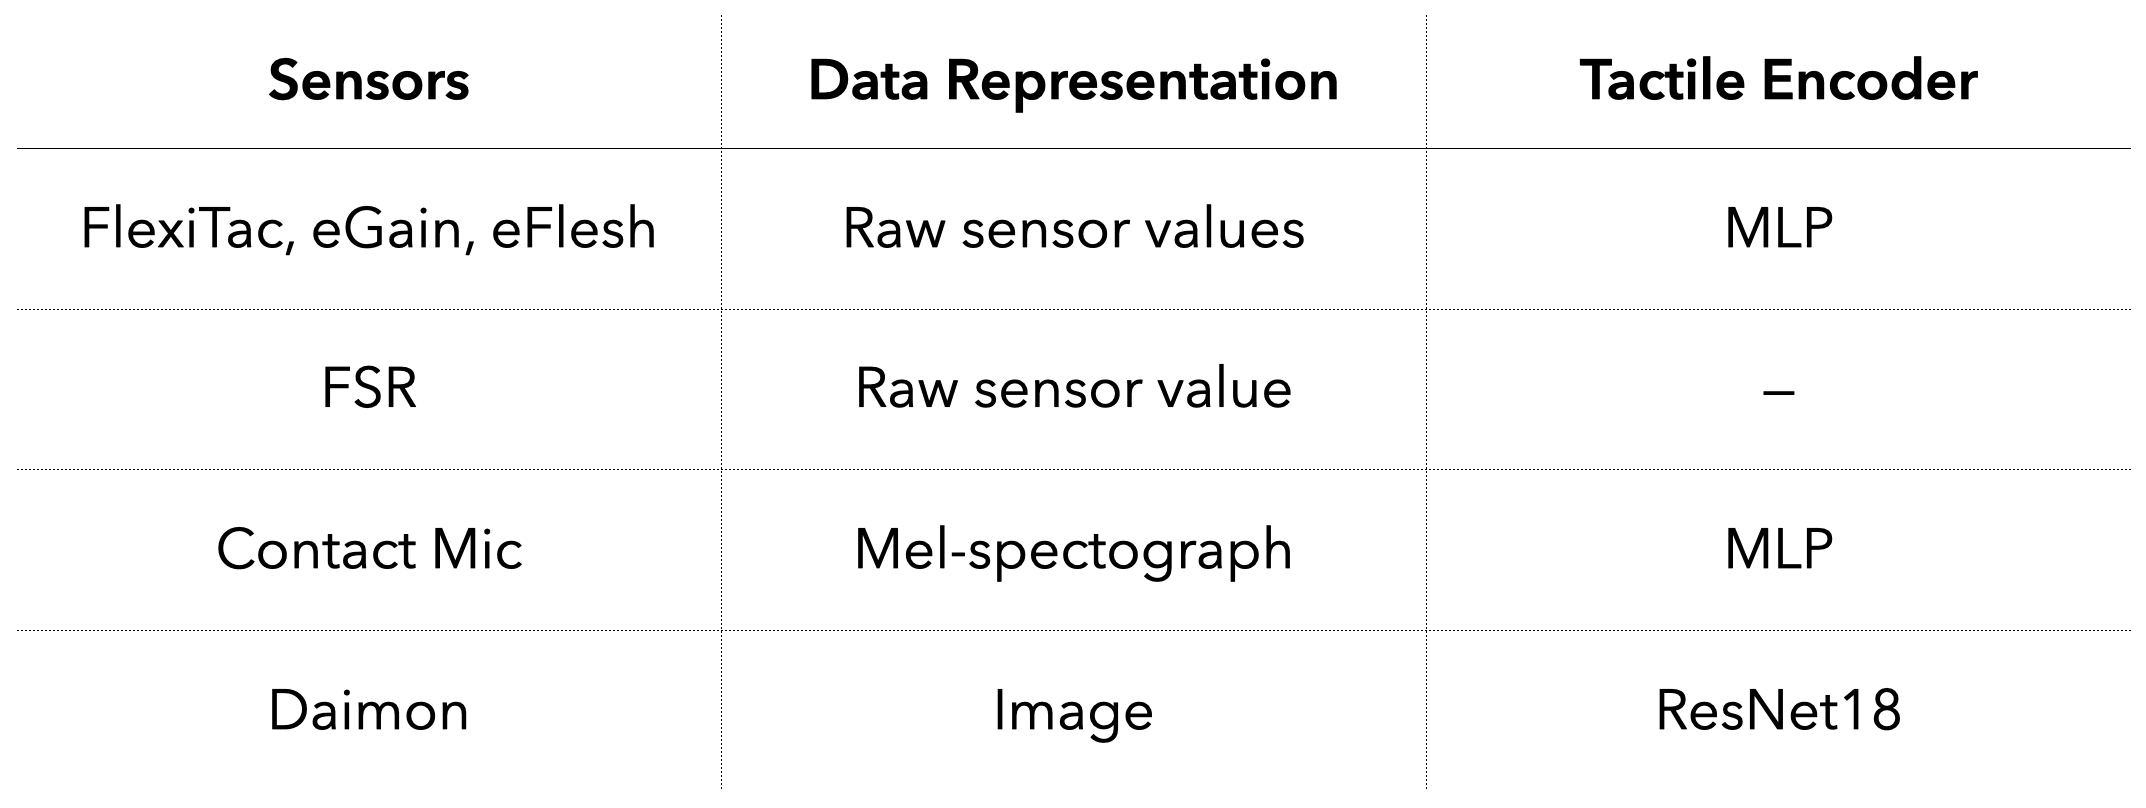
Task: Click the Sensors column header
Action: [x=368, y=81]
